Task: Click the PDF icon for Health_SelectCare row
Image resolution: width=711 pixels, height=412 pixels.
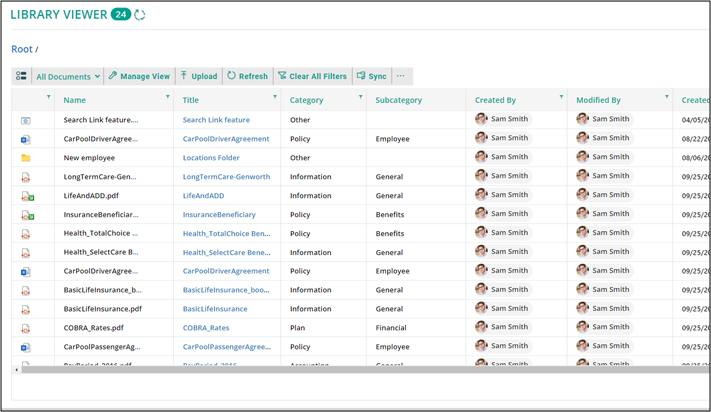Action: 26,253
